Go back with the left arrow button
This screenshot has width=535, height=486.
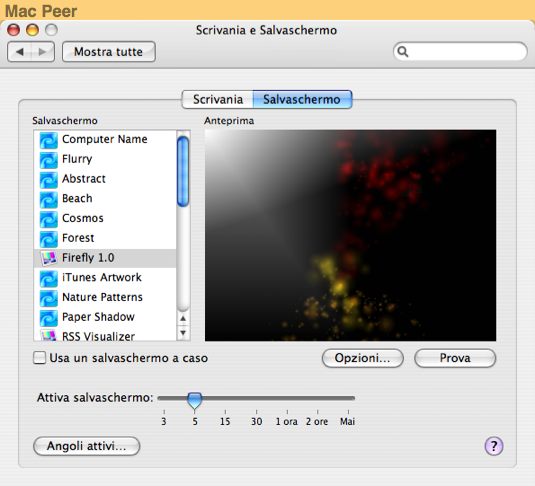click(x=19, y=52)
